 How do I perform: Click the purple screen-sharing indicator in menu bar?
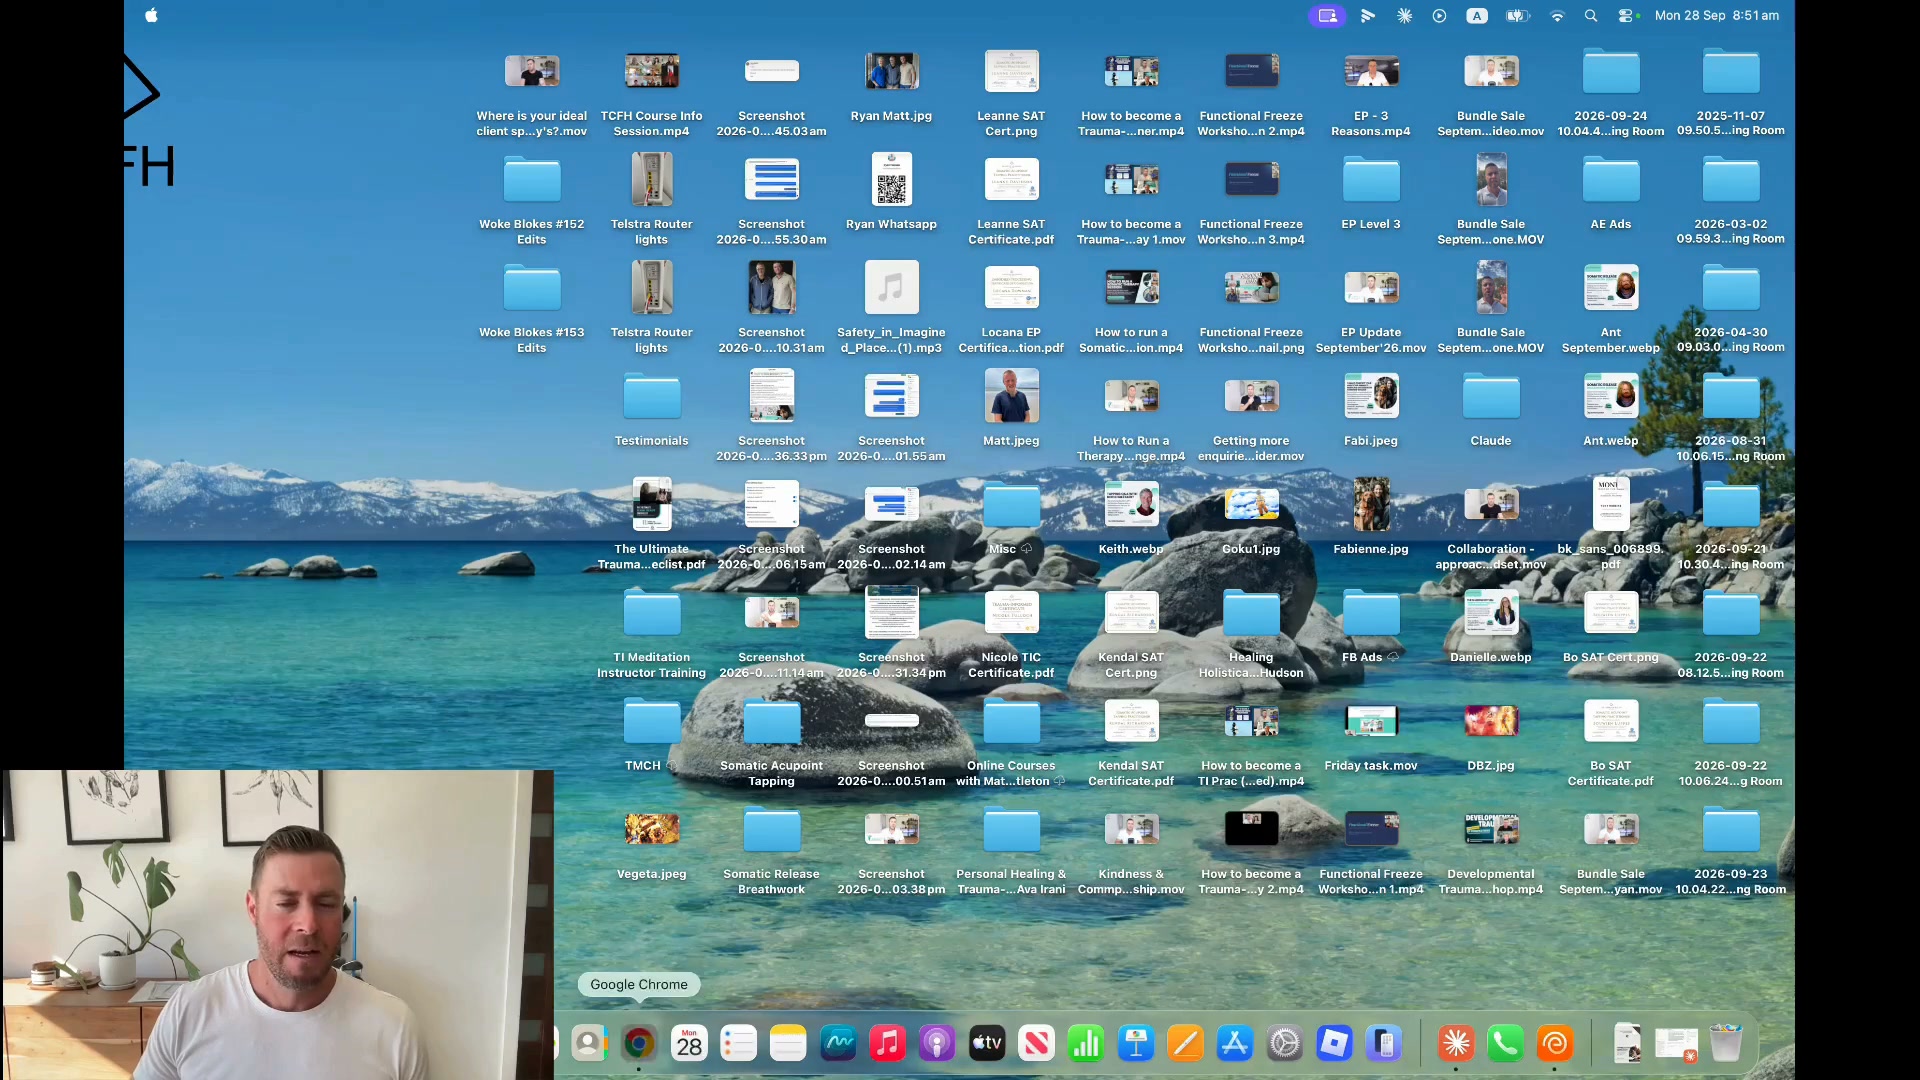click(x=1327, y=15)
